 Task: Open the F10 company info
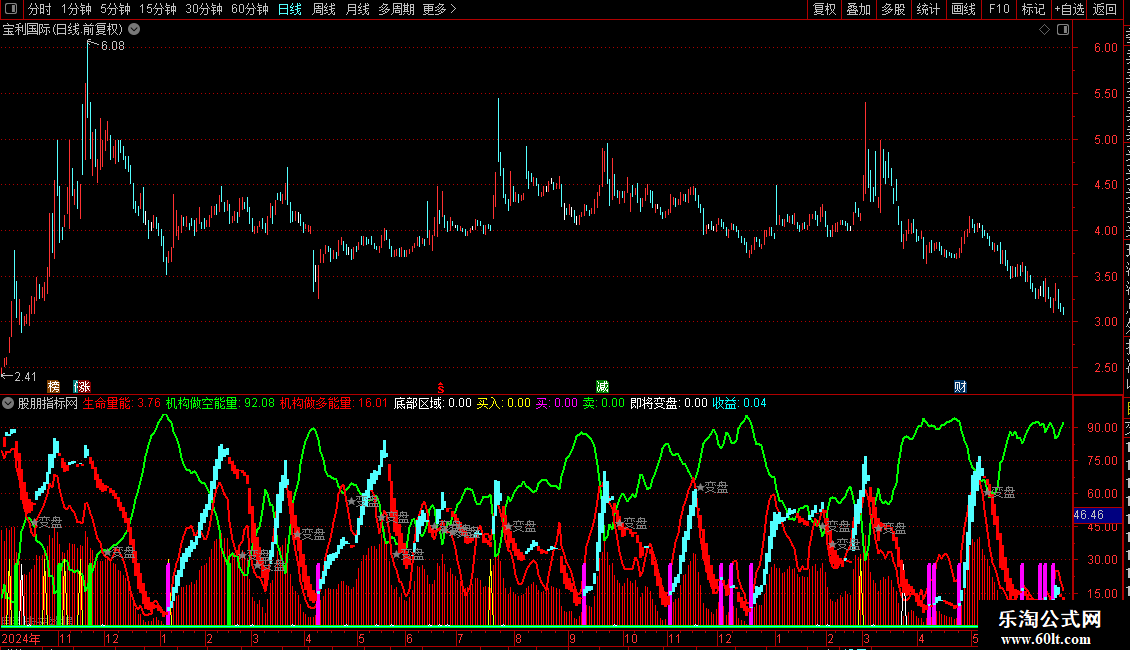pyautogui.click(x=999, y=9)
